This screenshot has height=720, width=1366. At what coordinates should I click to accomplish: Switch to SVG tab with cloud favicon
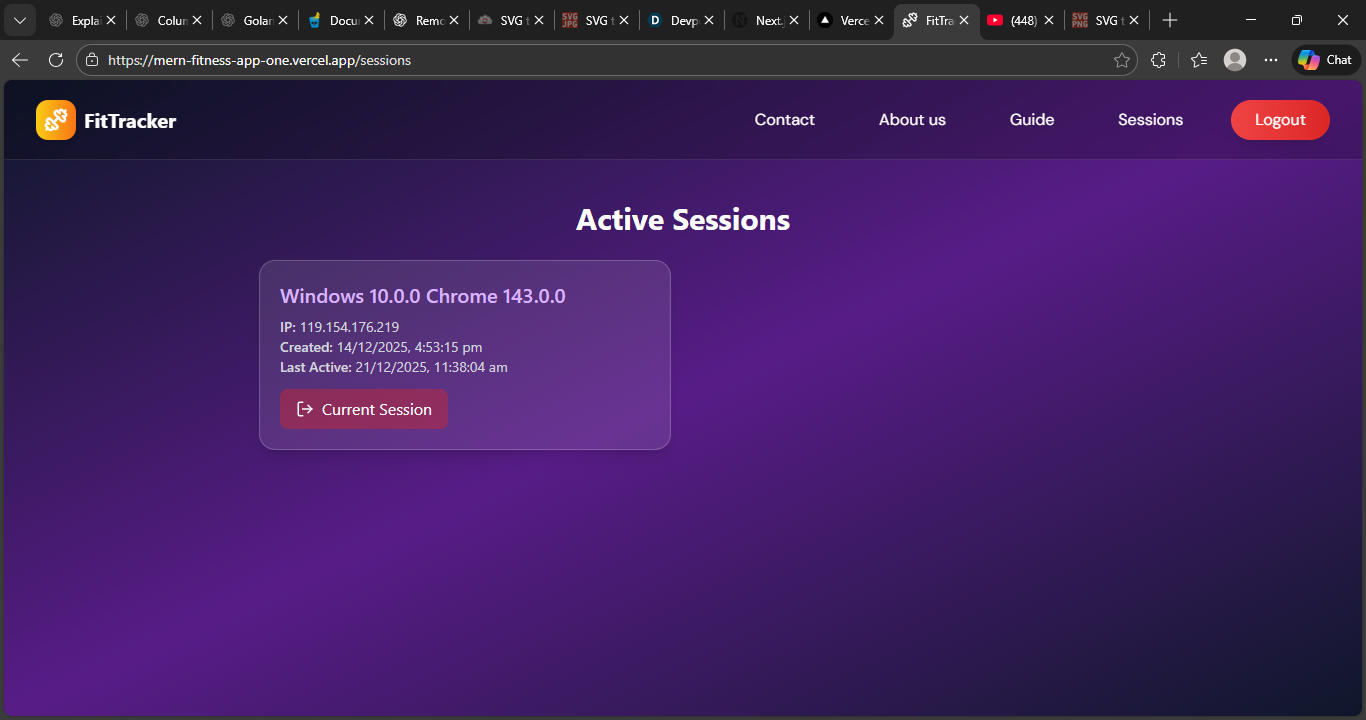(x=510, y=20)
